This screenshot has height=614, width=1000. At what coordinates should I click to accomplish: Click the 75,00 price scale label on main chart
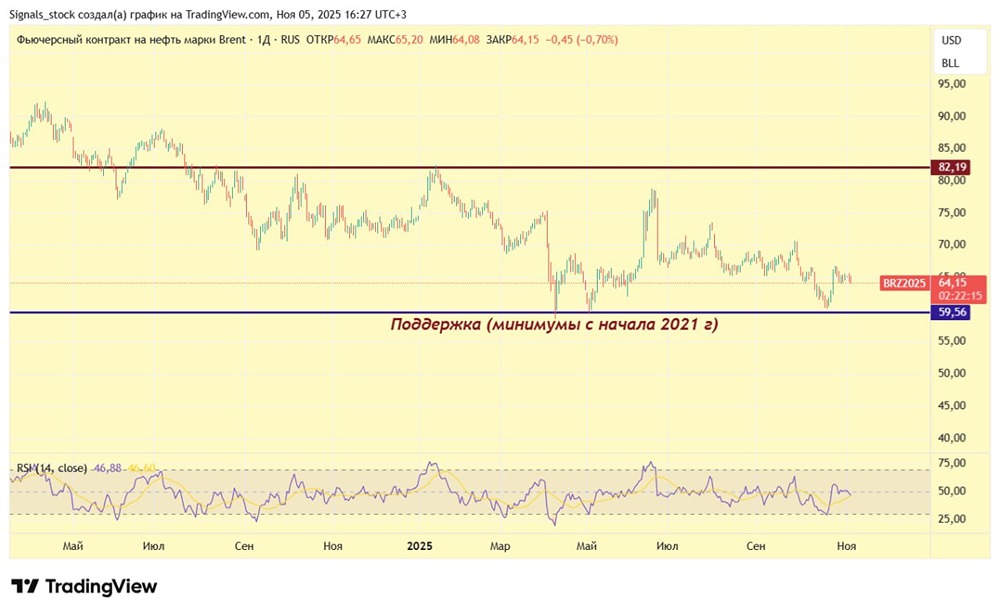pos(952,212)
